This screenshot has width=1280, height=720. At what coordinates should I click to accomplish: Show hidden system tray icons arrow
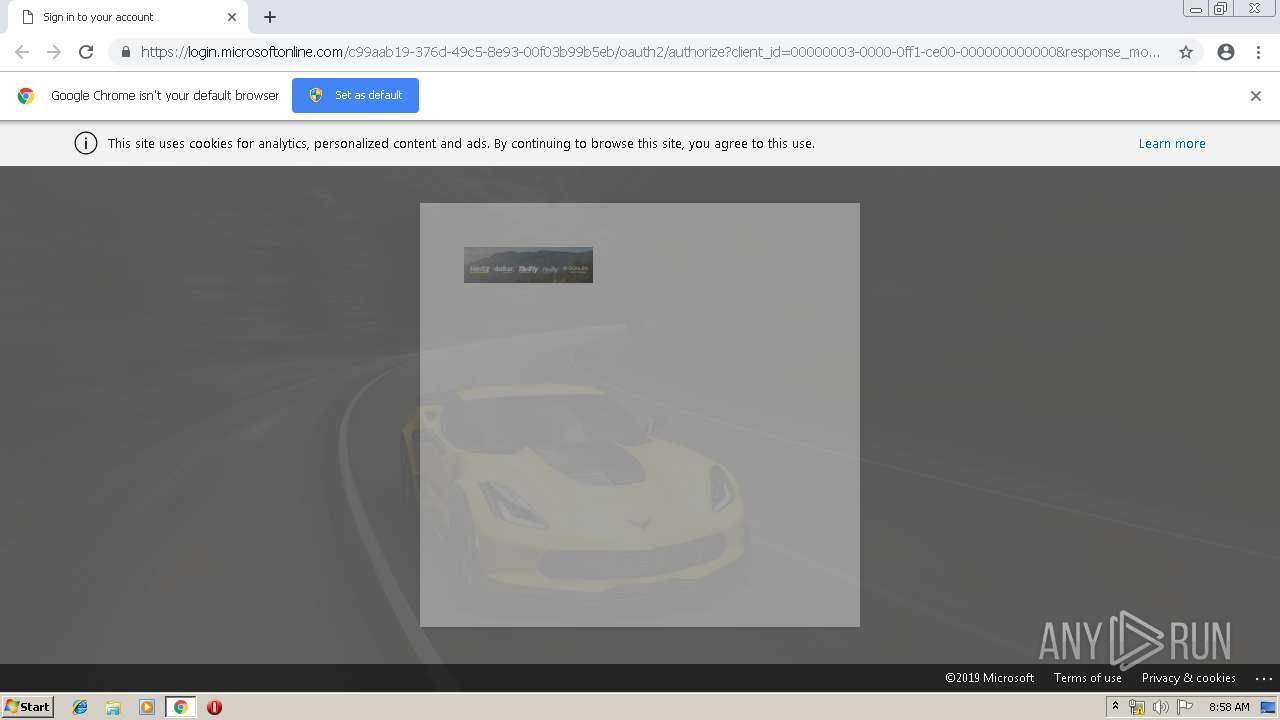(1115, 706)
